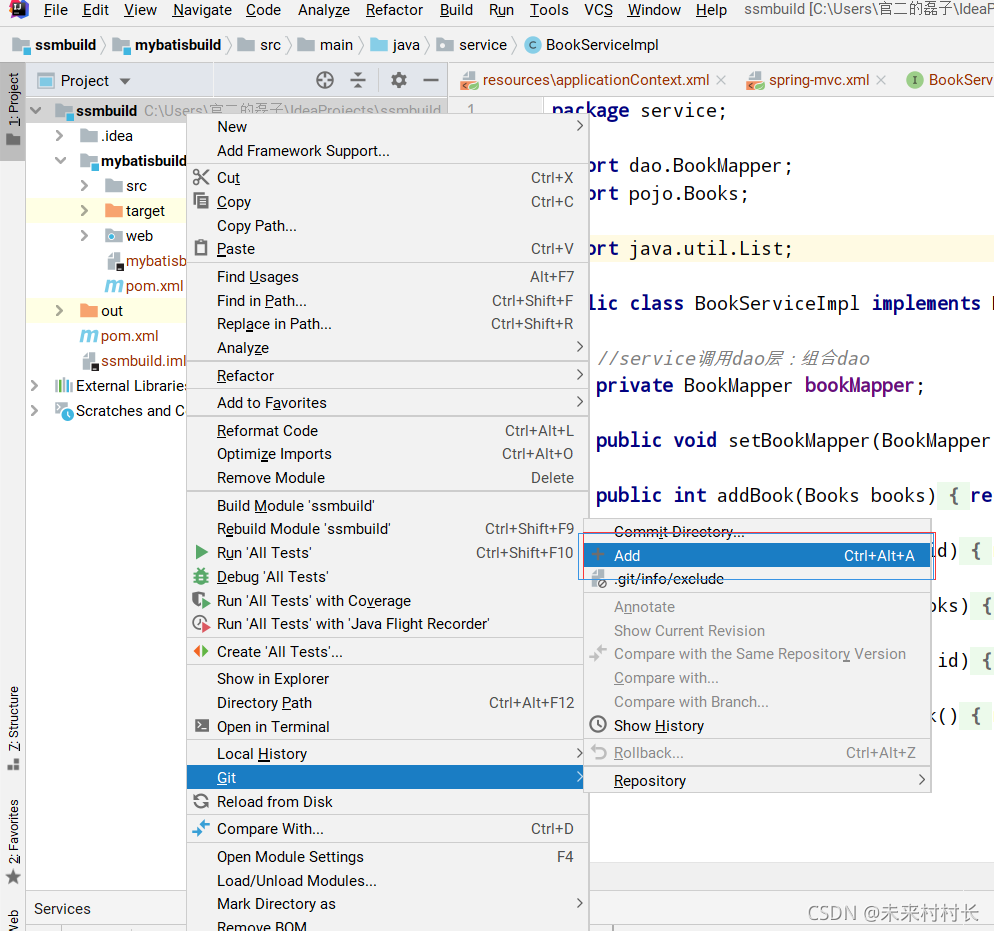994x931 pixels.
Task: Select Find in Path...
Action: click(x=387, y=300)
